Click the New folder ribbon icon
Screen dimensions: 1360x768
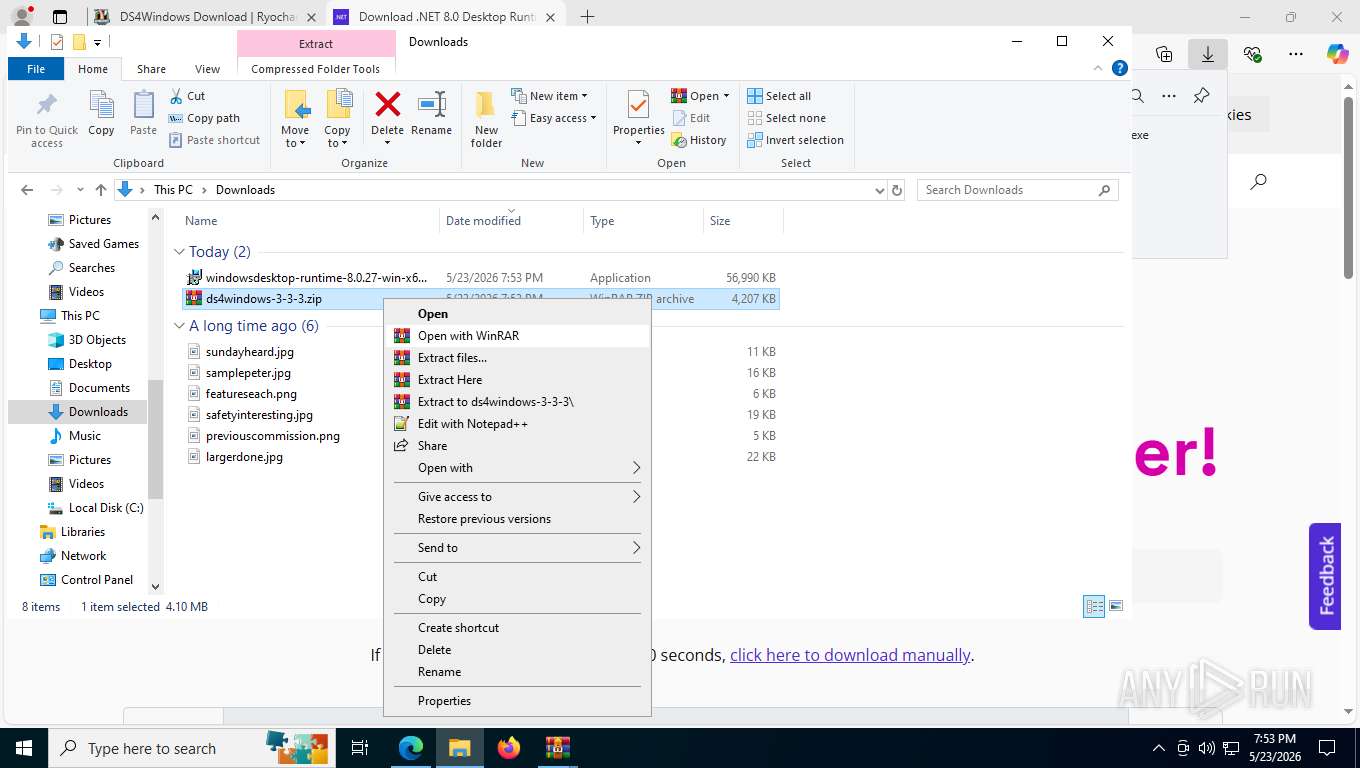coord(486,104)
